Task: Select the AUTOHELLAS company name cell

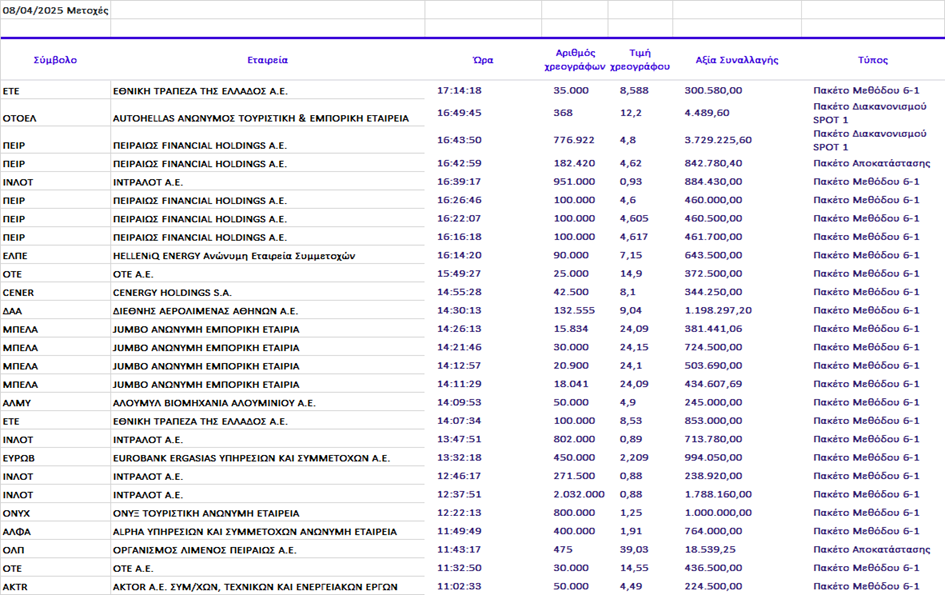Action: click(261, 118)
